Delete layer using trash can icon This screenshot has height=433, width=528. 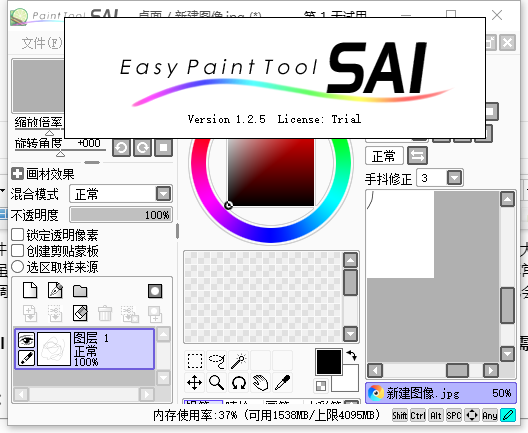(x=105, y=313)
